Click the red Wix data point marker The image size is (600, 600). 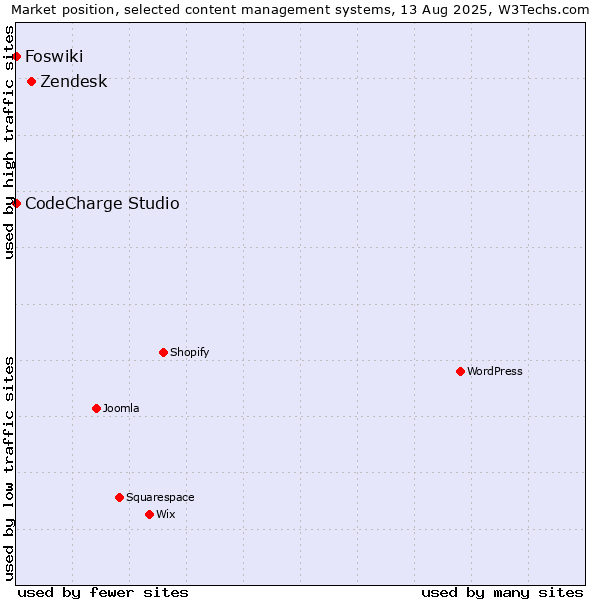(150, 514)
